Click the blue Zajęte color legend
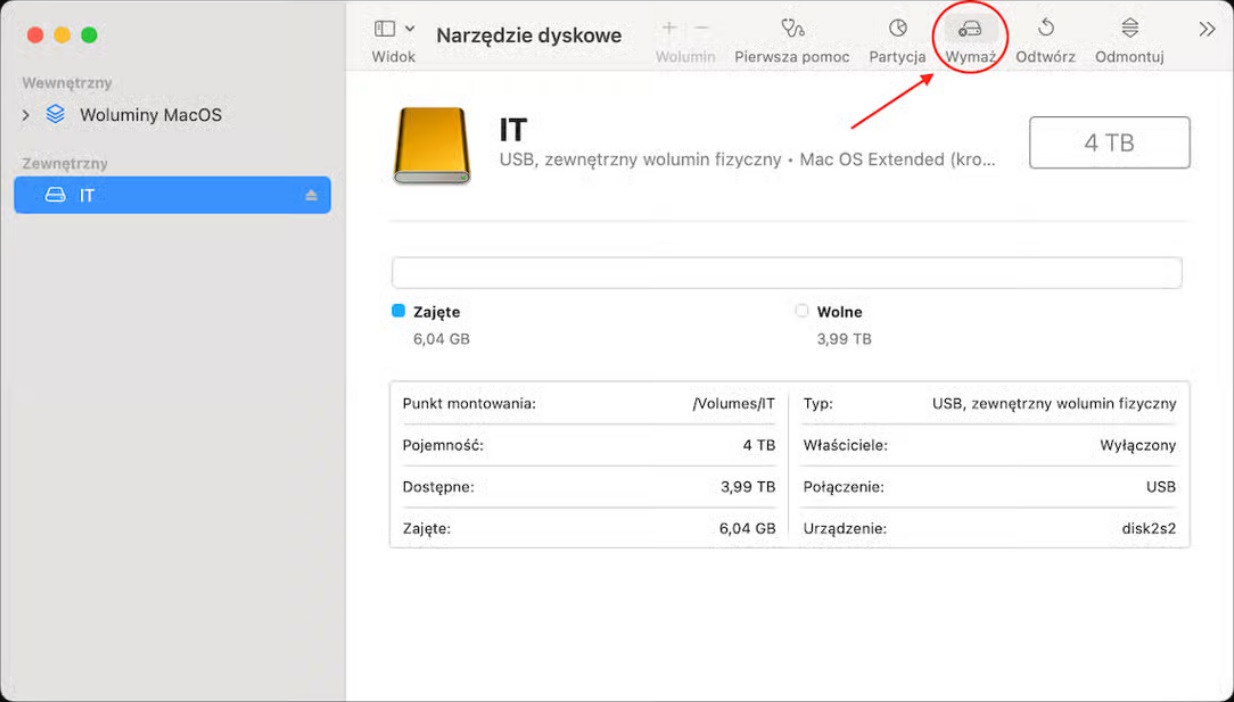Image resolution: width=1234 pixels, height=702 pixels. click(x=398, y=311)
